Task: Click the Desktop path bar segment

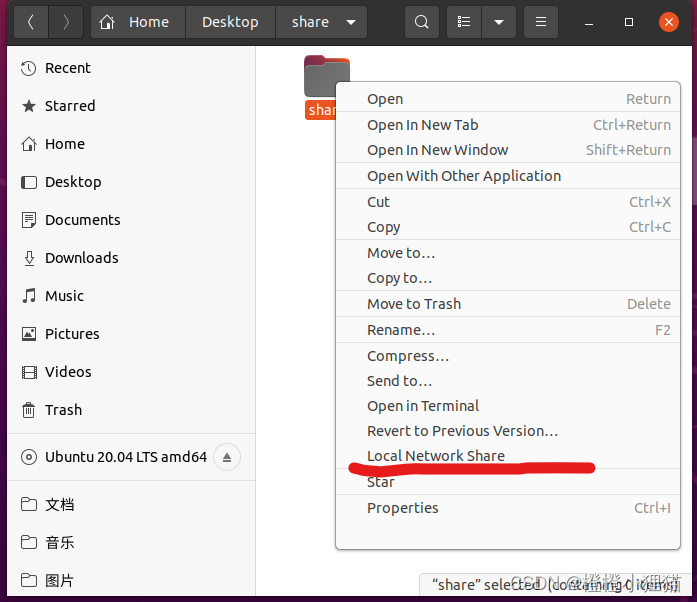Action: click(x=230, y=22)
